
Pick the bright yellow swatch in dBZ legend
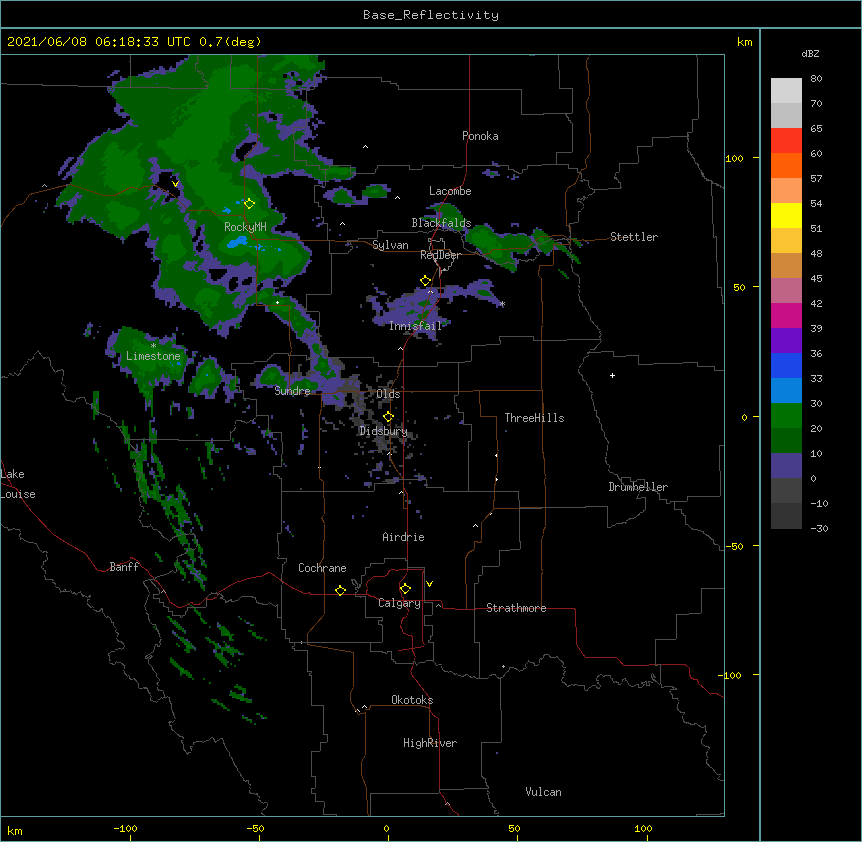click(x=786, y=215)
